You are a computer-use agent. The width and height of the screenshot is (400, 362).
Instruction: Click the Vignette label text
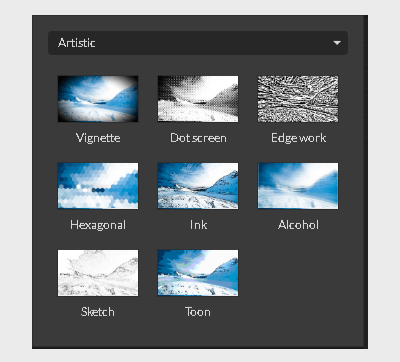click(98, 138)
